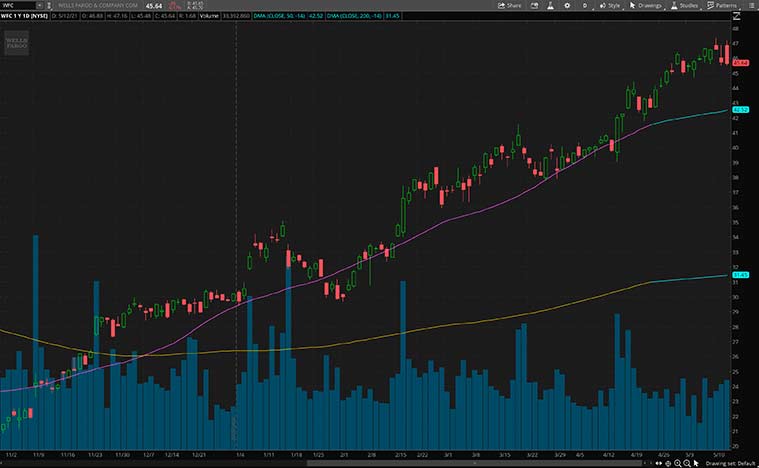This screenshot has height=468, width=759.
Task: Click the Share button in the toolbar
Action: 510,5
